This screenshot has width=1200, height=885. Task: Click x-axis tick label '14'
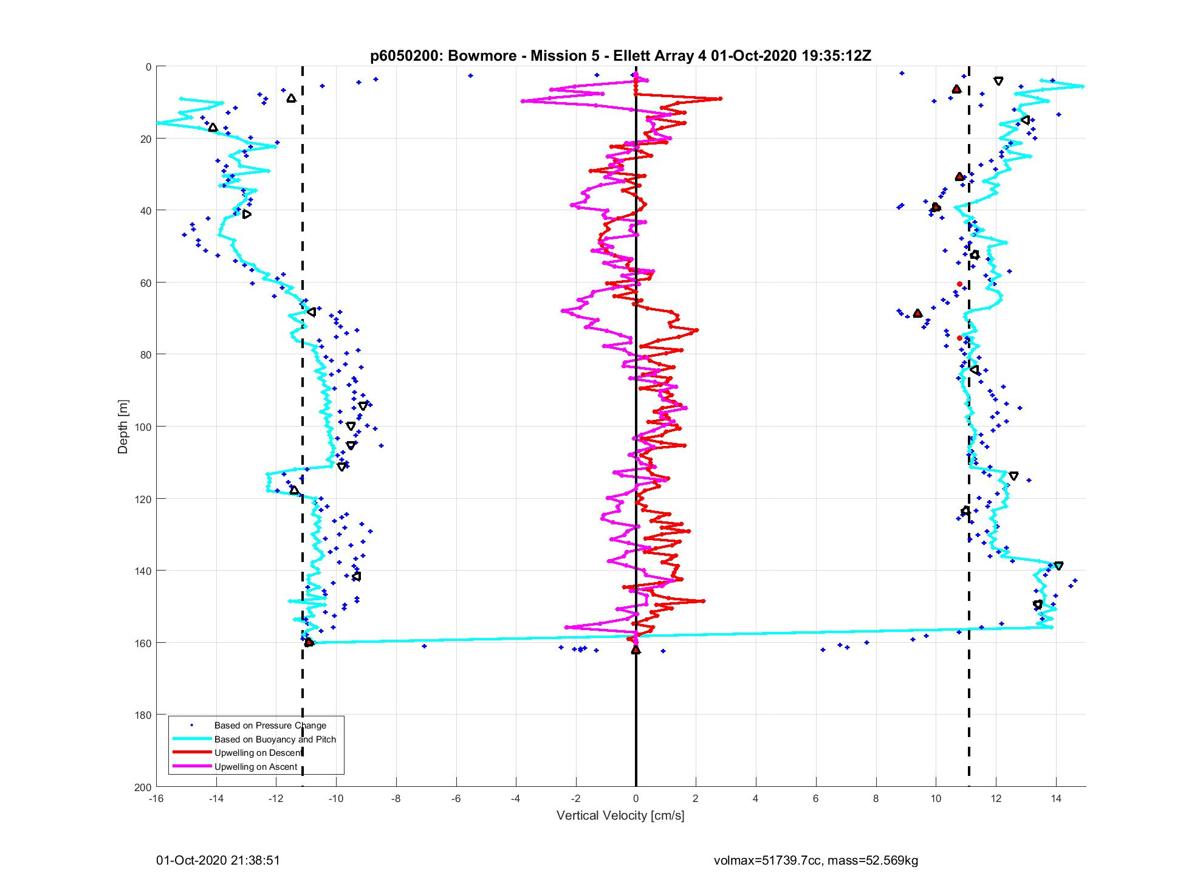pyautogui.click(x=1056, y=800)
